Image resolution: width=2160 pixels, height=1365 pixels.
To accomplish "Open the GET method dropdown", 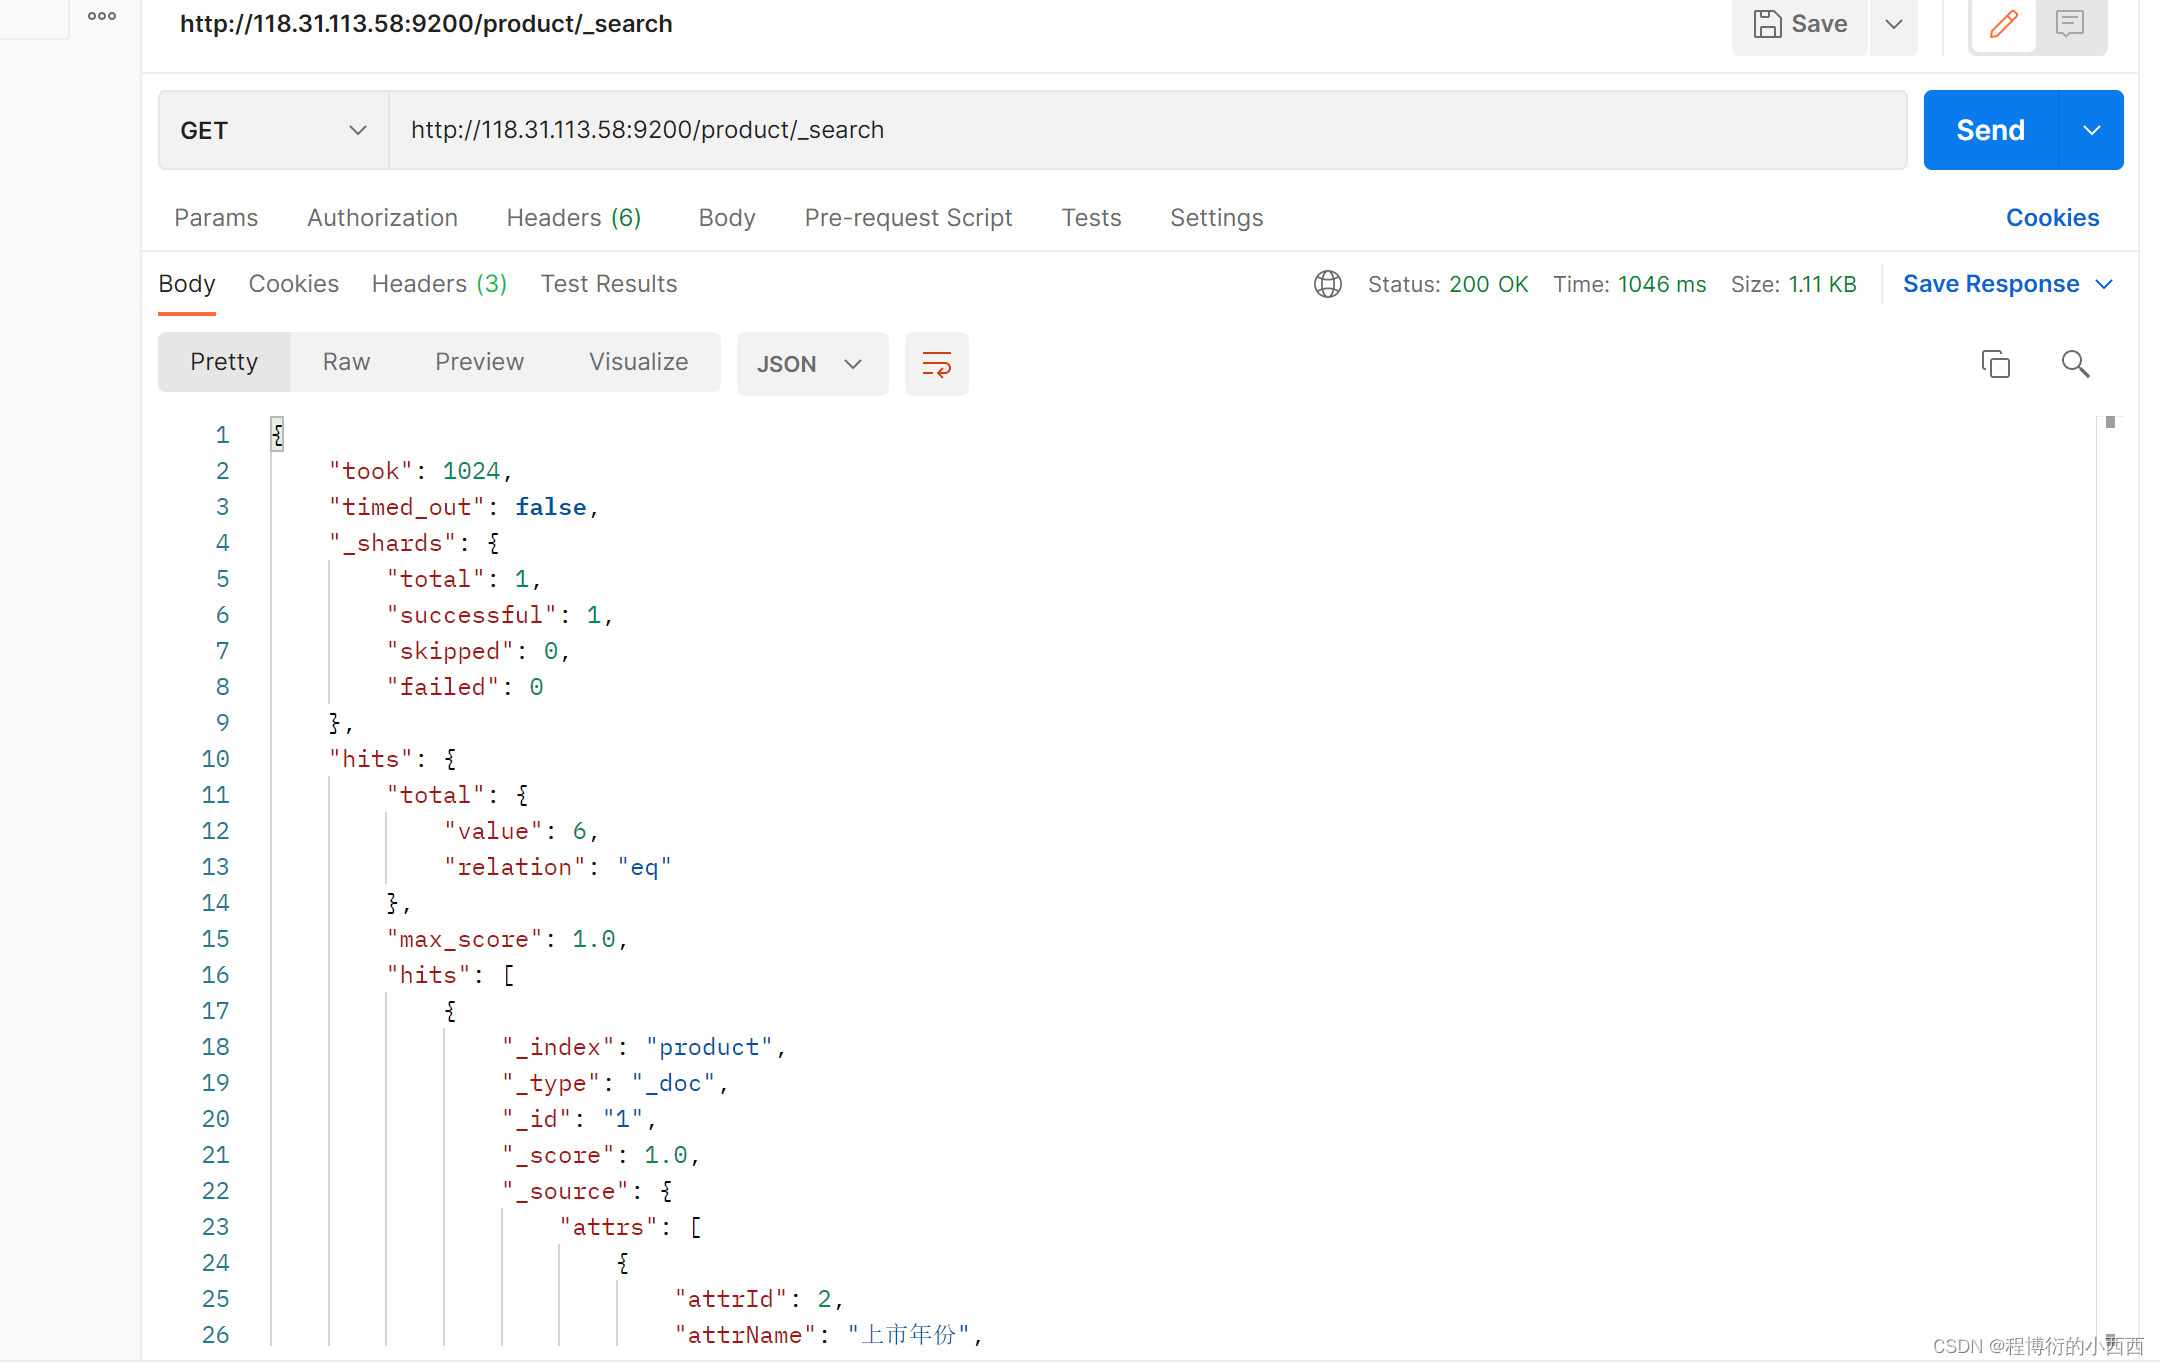I will 273,131.
